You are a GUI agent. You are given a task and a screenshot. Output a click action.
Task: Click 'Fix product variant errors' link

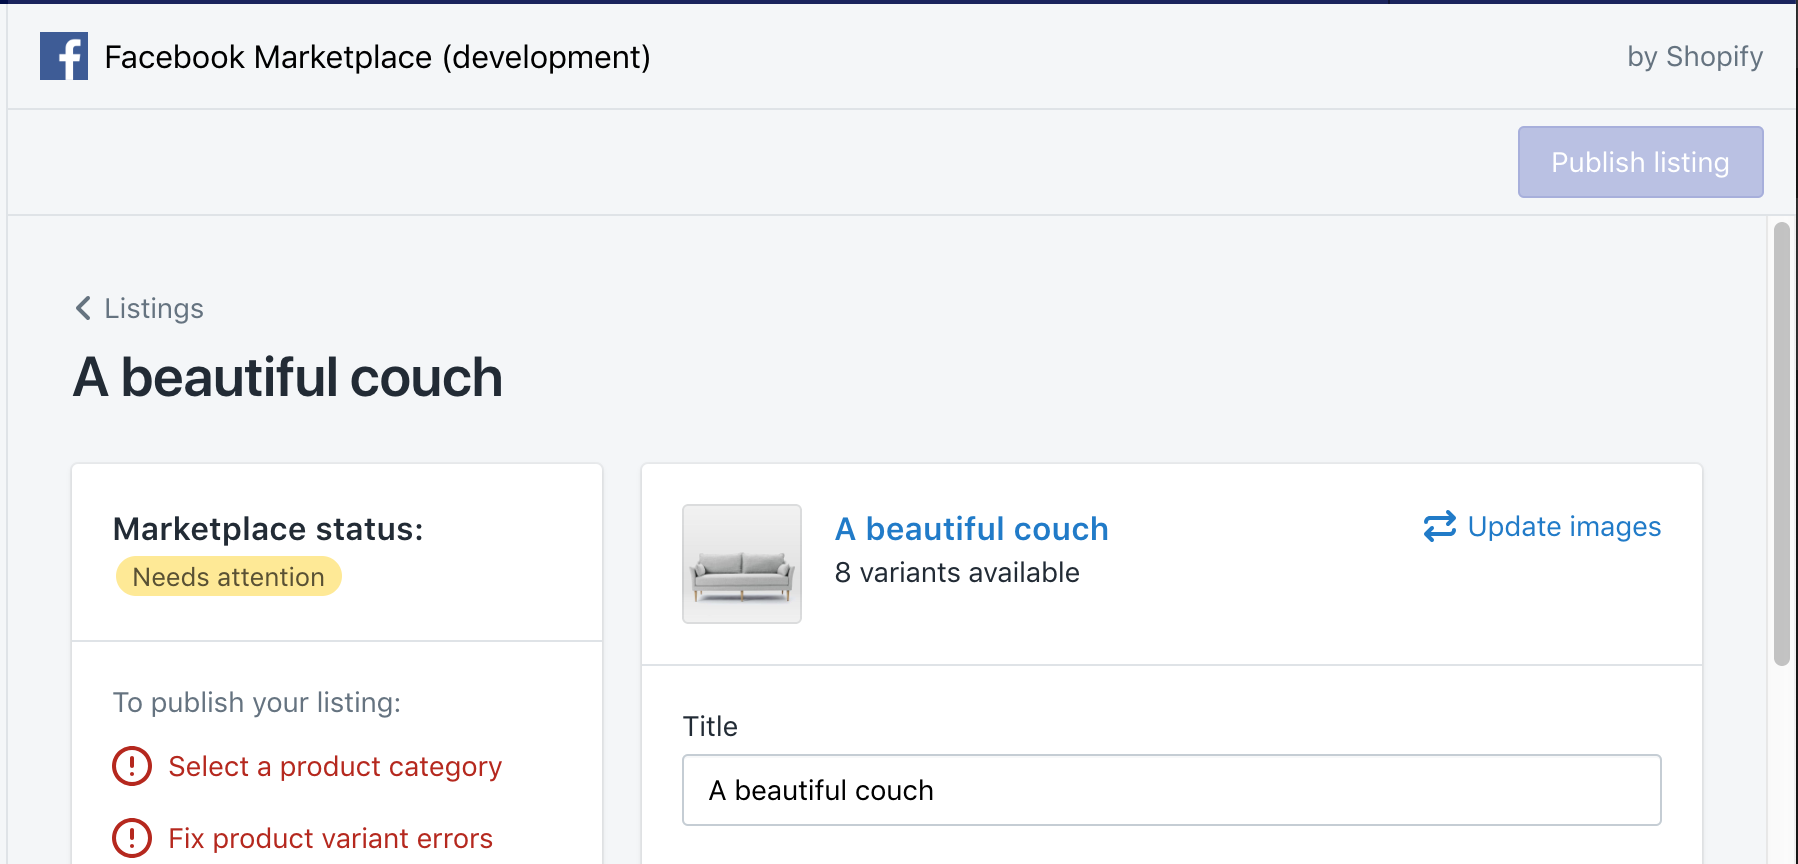pyautogui.click(x=330, y=838)
